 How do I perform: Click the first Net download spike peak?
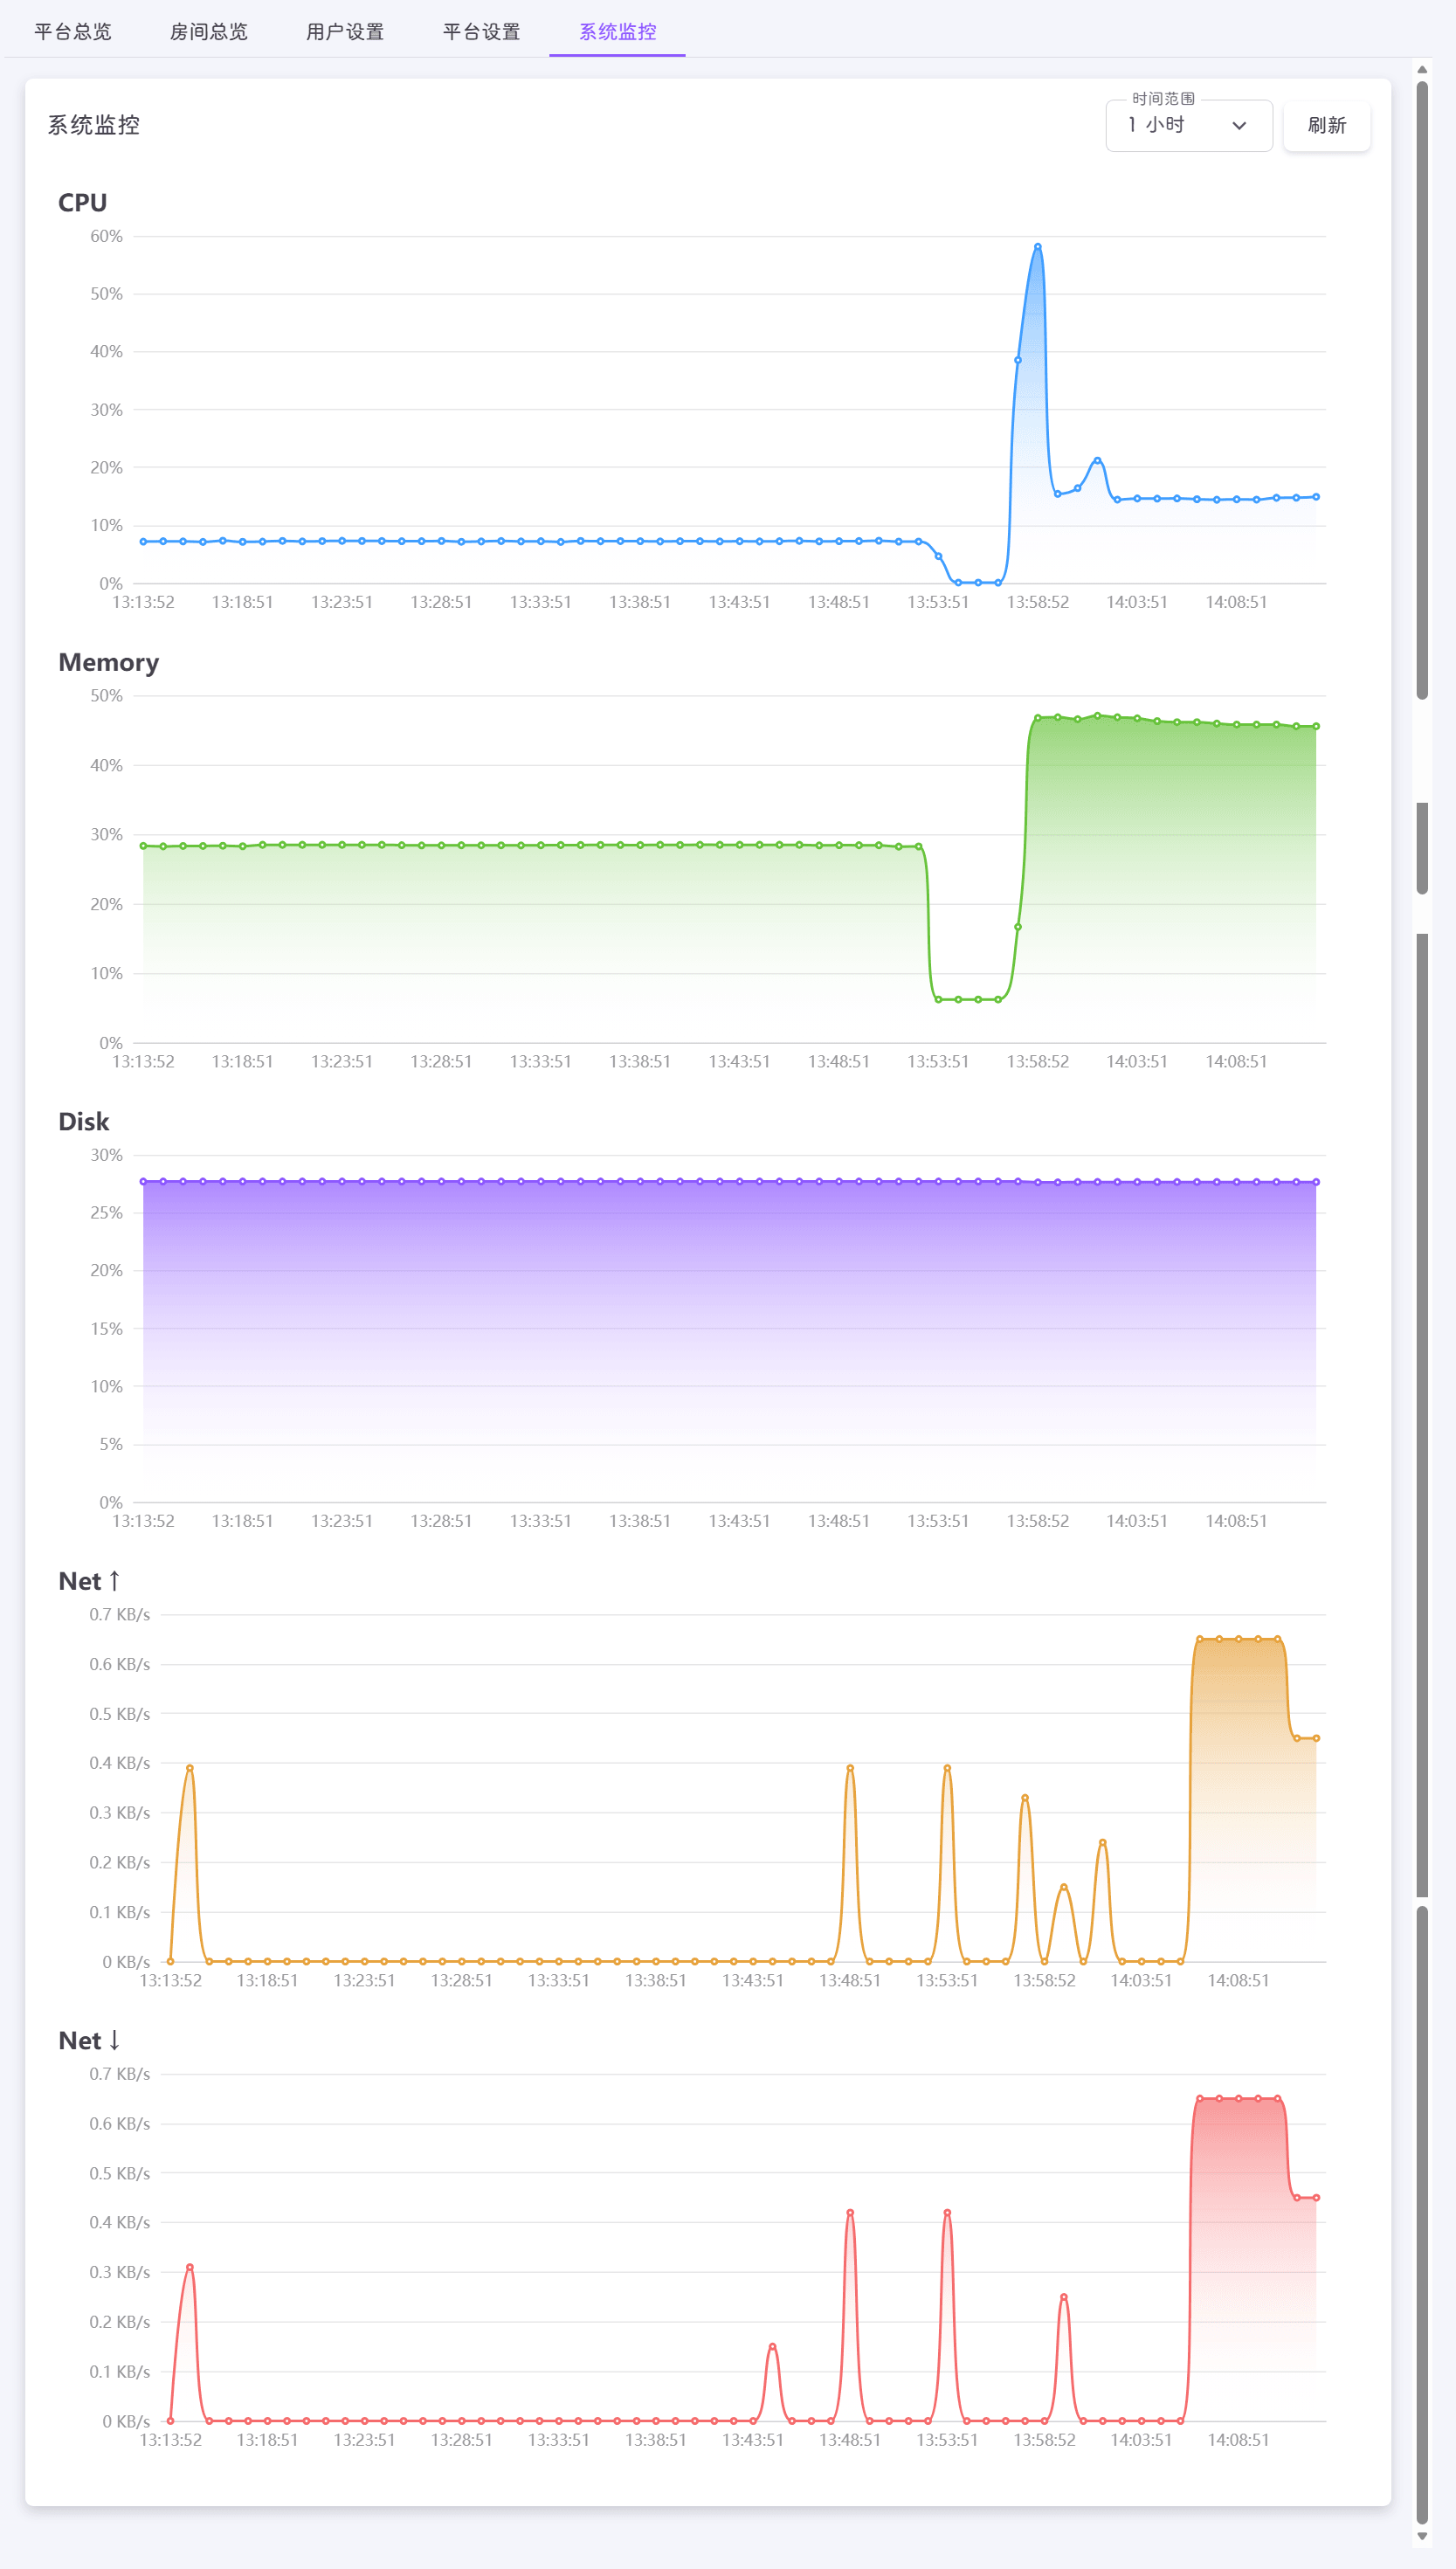(190, 2268)
